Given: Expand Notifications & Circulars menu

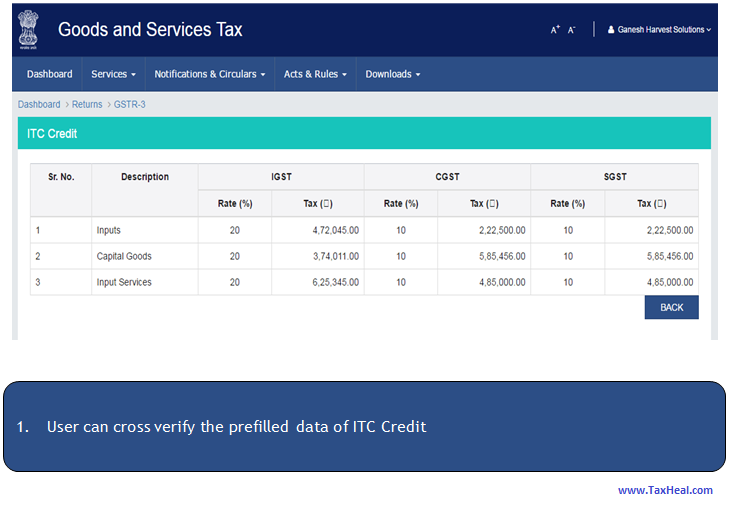Looking at the screenshot, I should [x=210, y=74].
